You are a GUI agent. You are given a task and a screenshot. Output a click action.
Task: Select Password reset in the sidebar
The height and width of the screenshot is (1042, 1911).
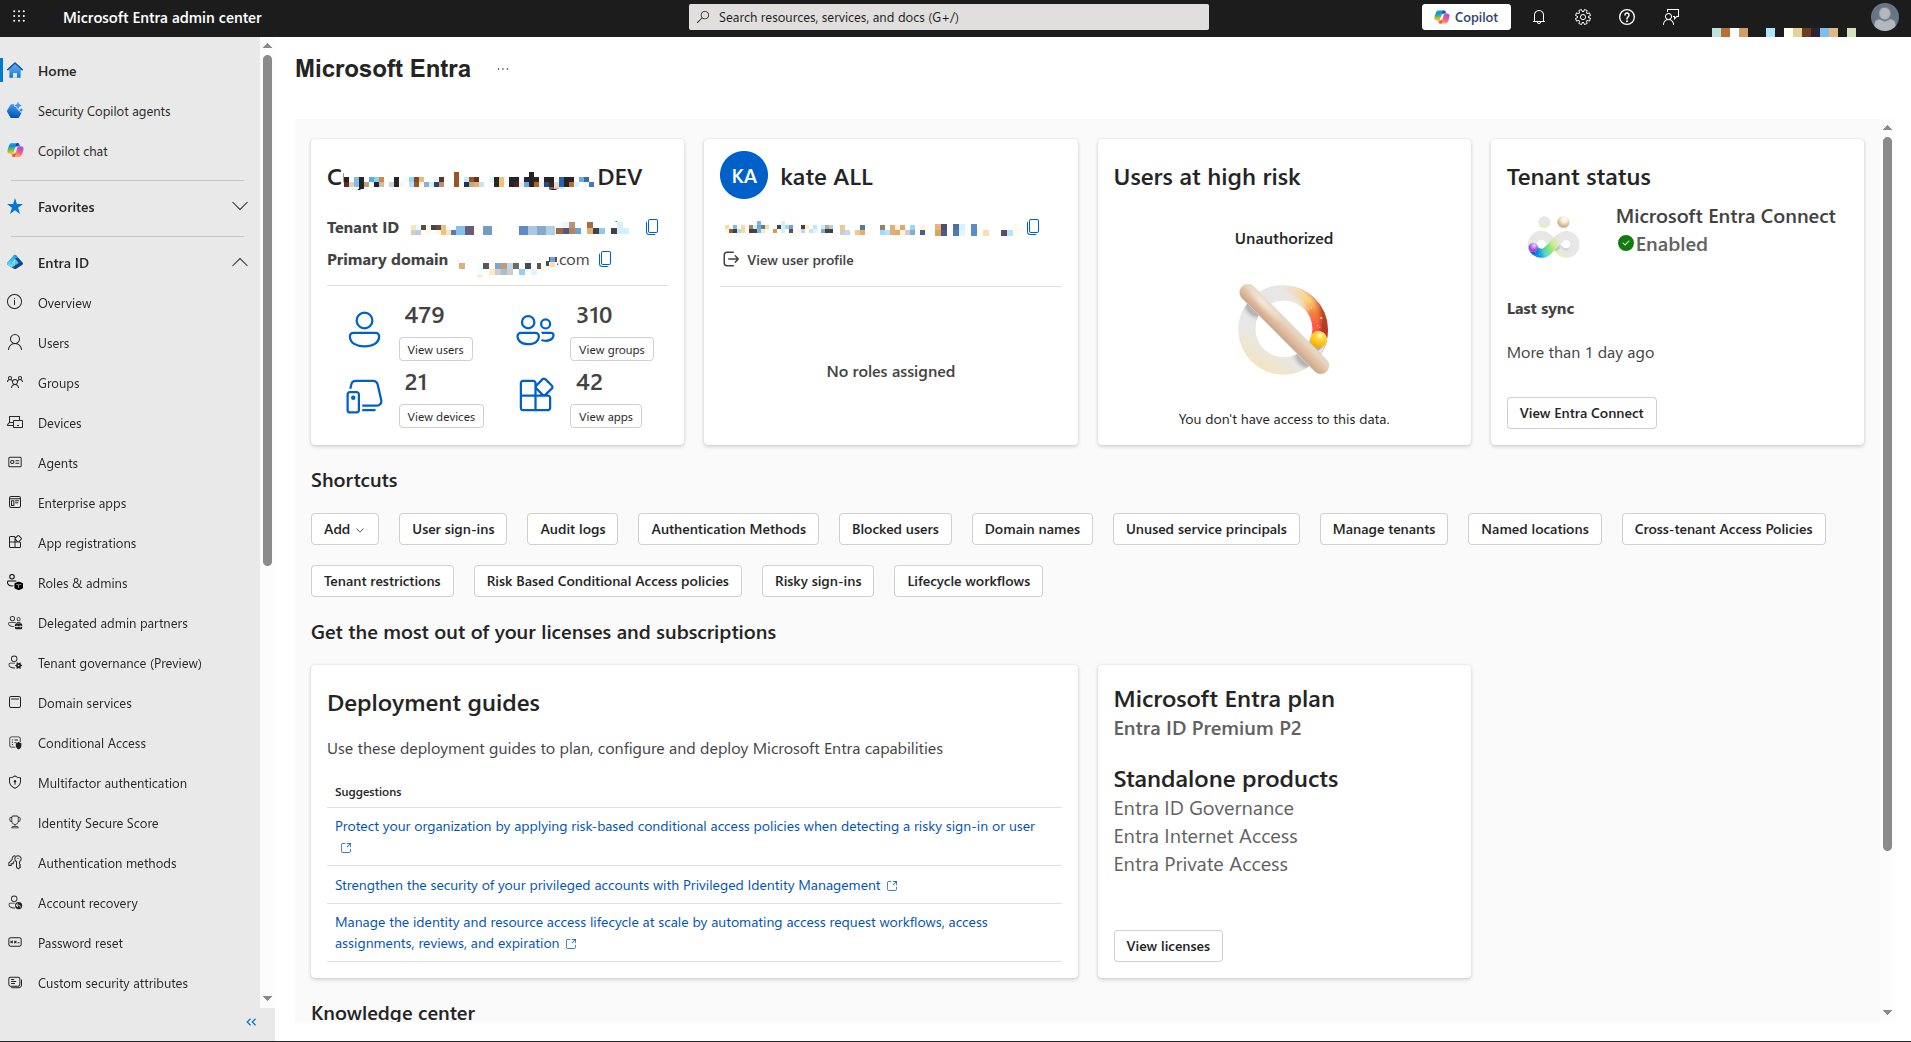(x=80, y=943)
